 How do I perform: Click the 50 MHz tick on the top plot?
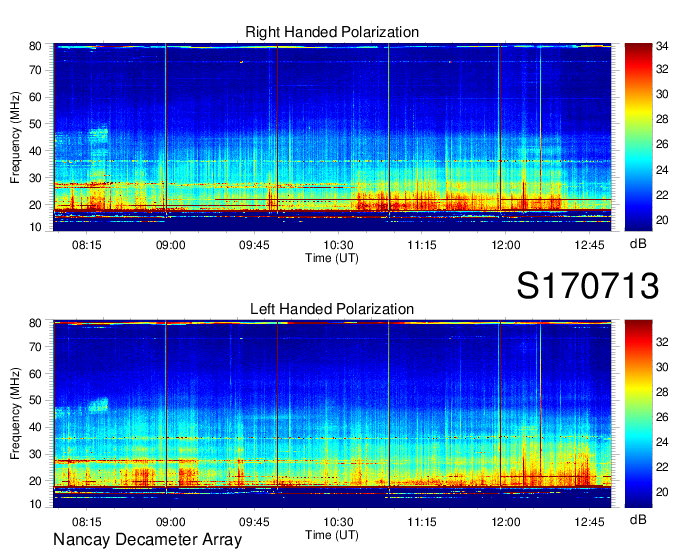click(x=35, y=124)
